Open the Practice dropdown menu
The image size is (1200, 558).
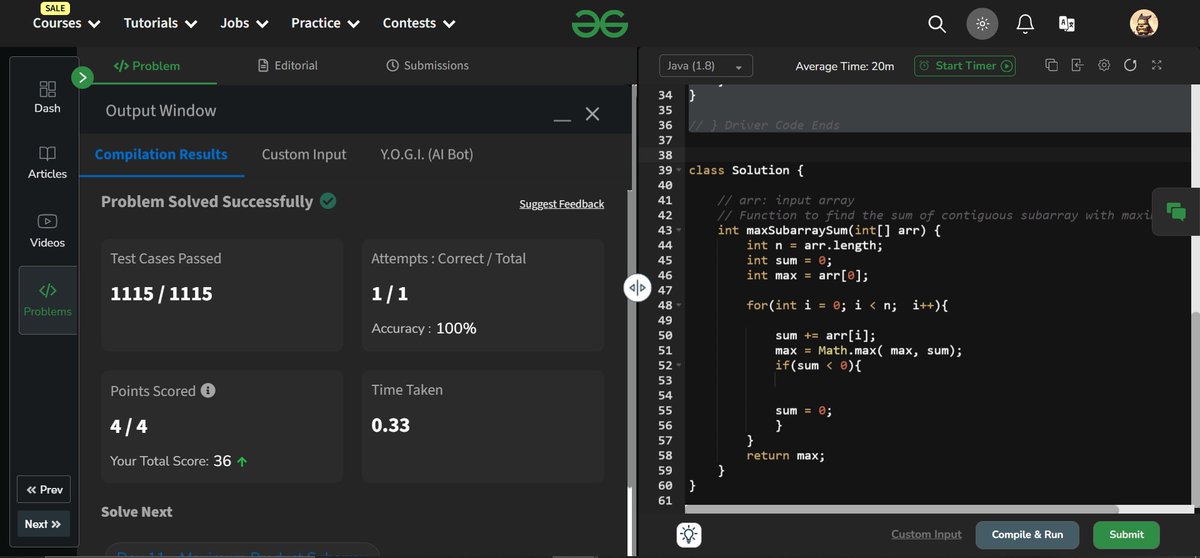325,22
